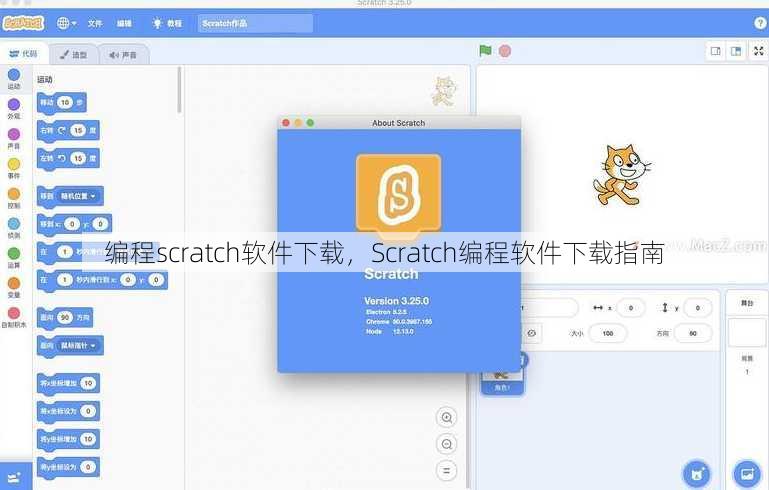Viewport: 769px width, 490px height.
Task: Click the 左转 15 度 turn left block
Action: coord(68,158)
